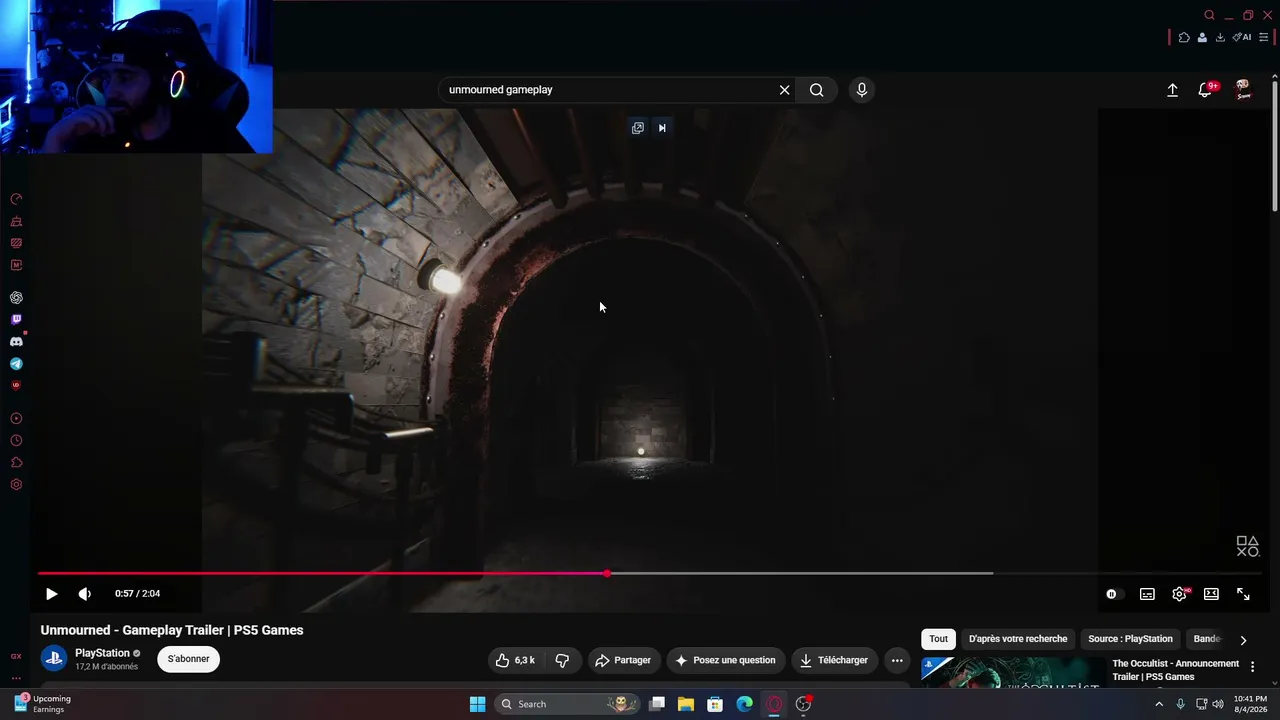Open browser settings gear in sidebar
The width and height of the screenshot is (1280, 720).
16,485
